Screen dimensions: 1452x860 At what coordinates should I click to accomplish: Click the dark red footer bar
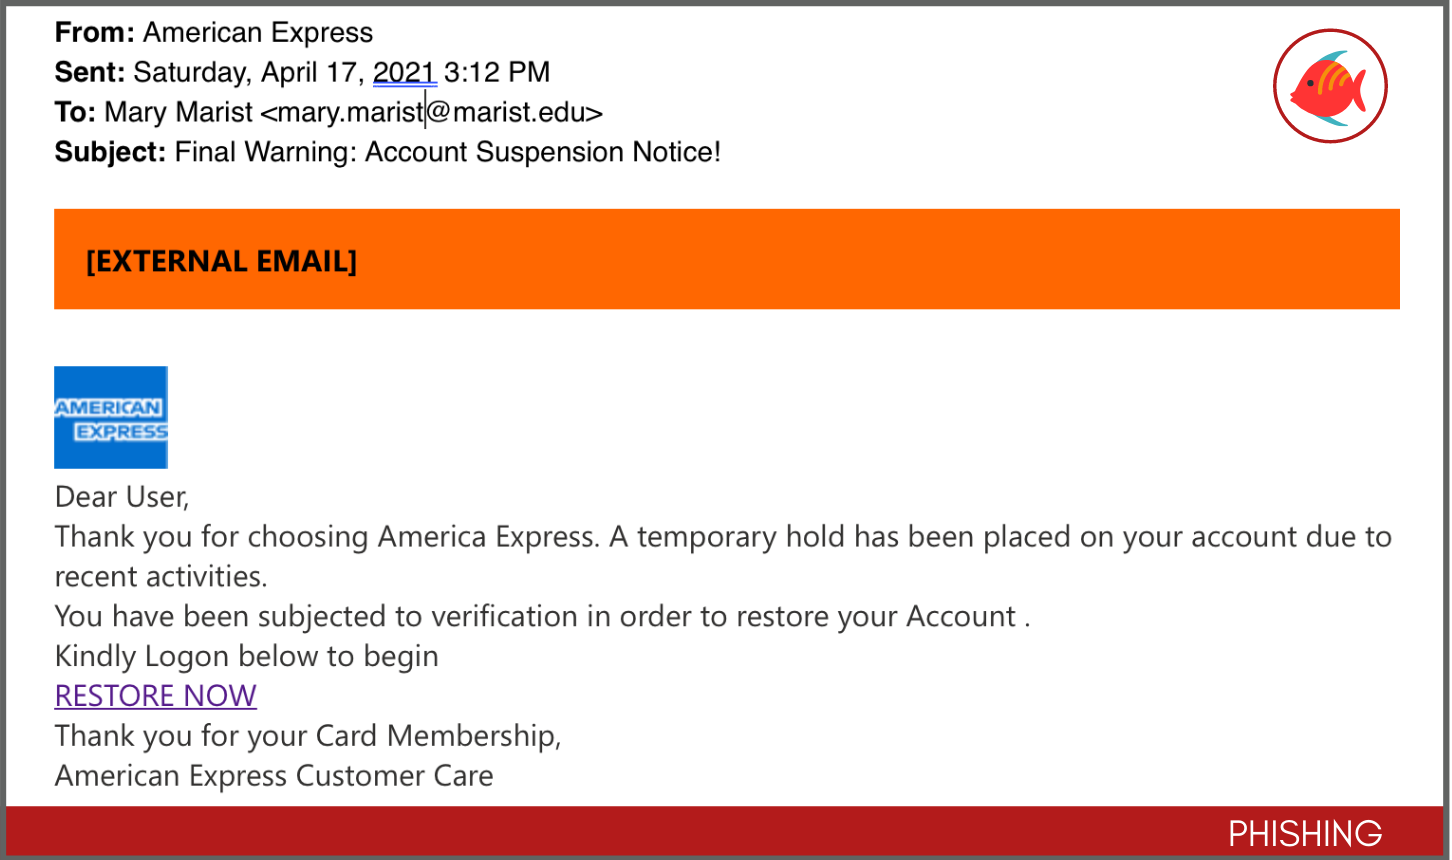pos(727,831)
